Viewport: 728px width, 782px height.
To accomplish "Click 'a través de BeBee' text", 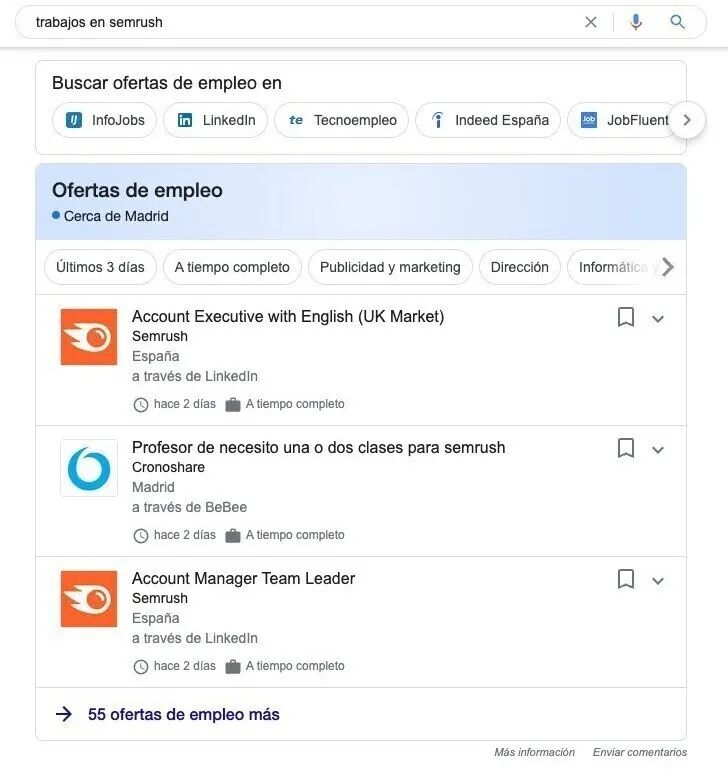I will point(189,507).
